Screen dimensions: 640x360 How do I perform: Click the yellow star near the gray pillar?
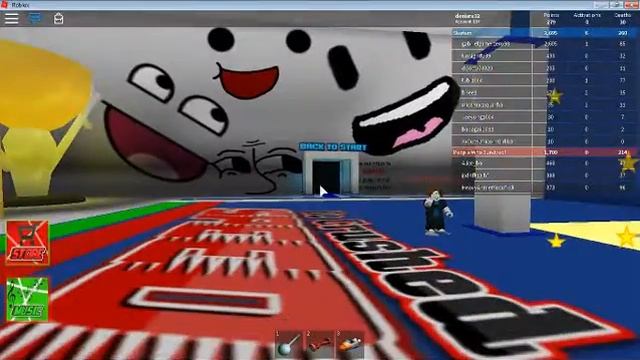pyautogui.click(x=556, y=241)
